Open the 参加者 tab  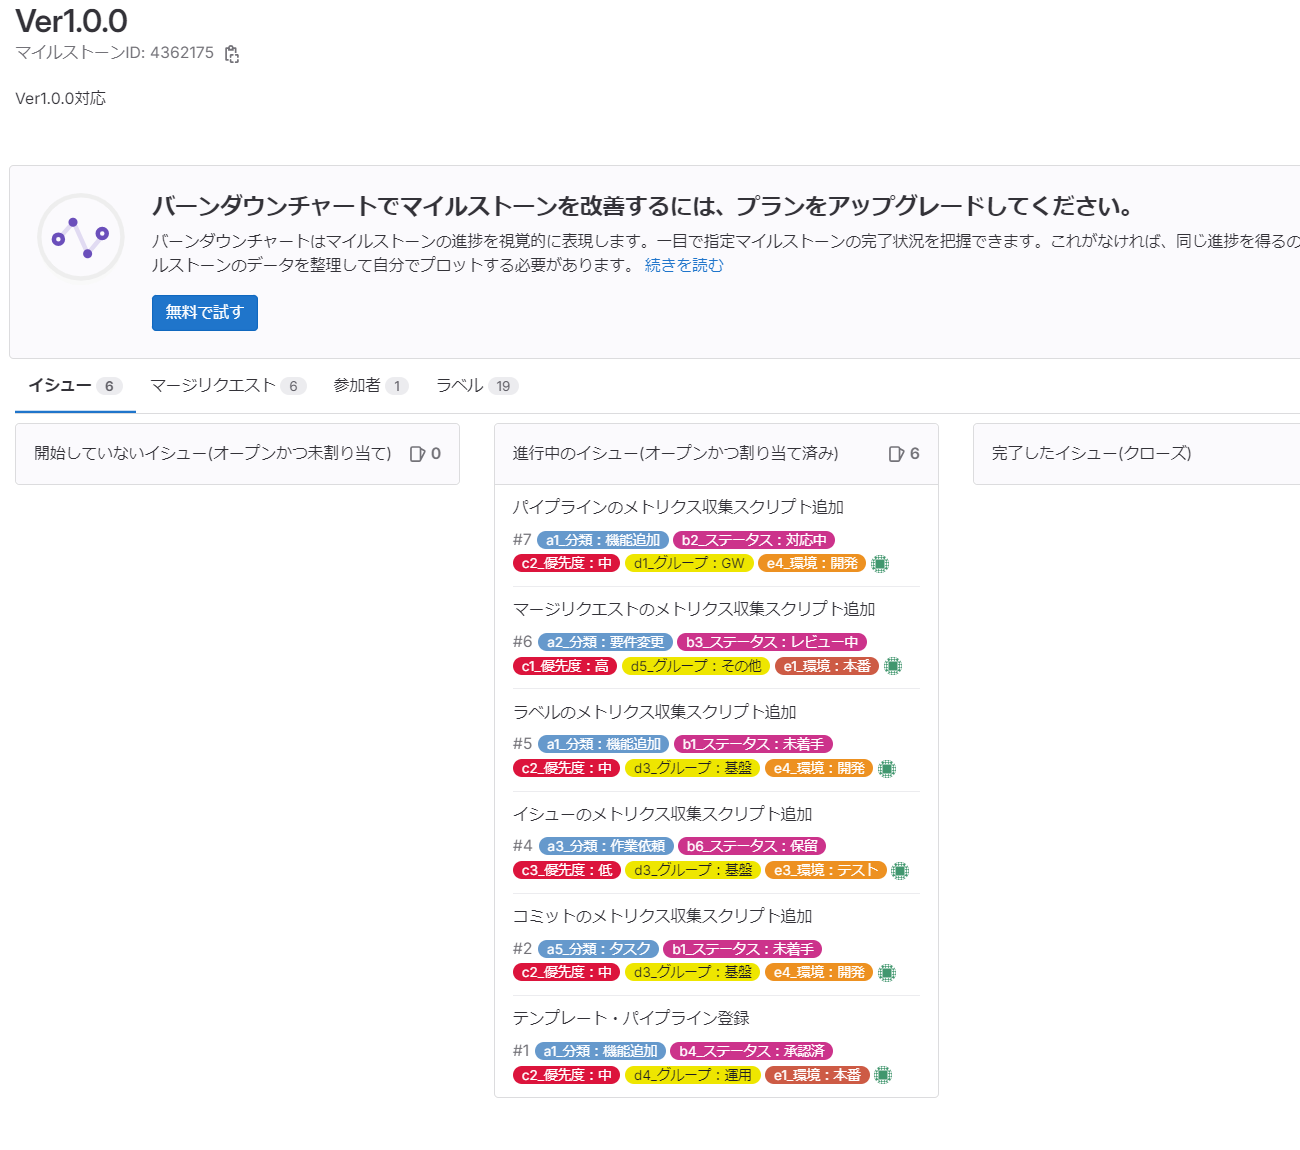360,385
